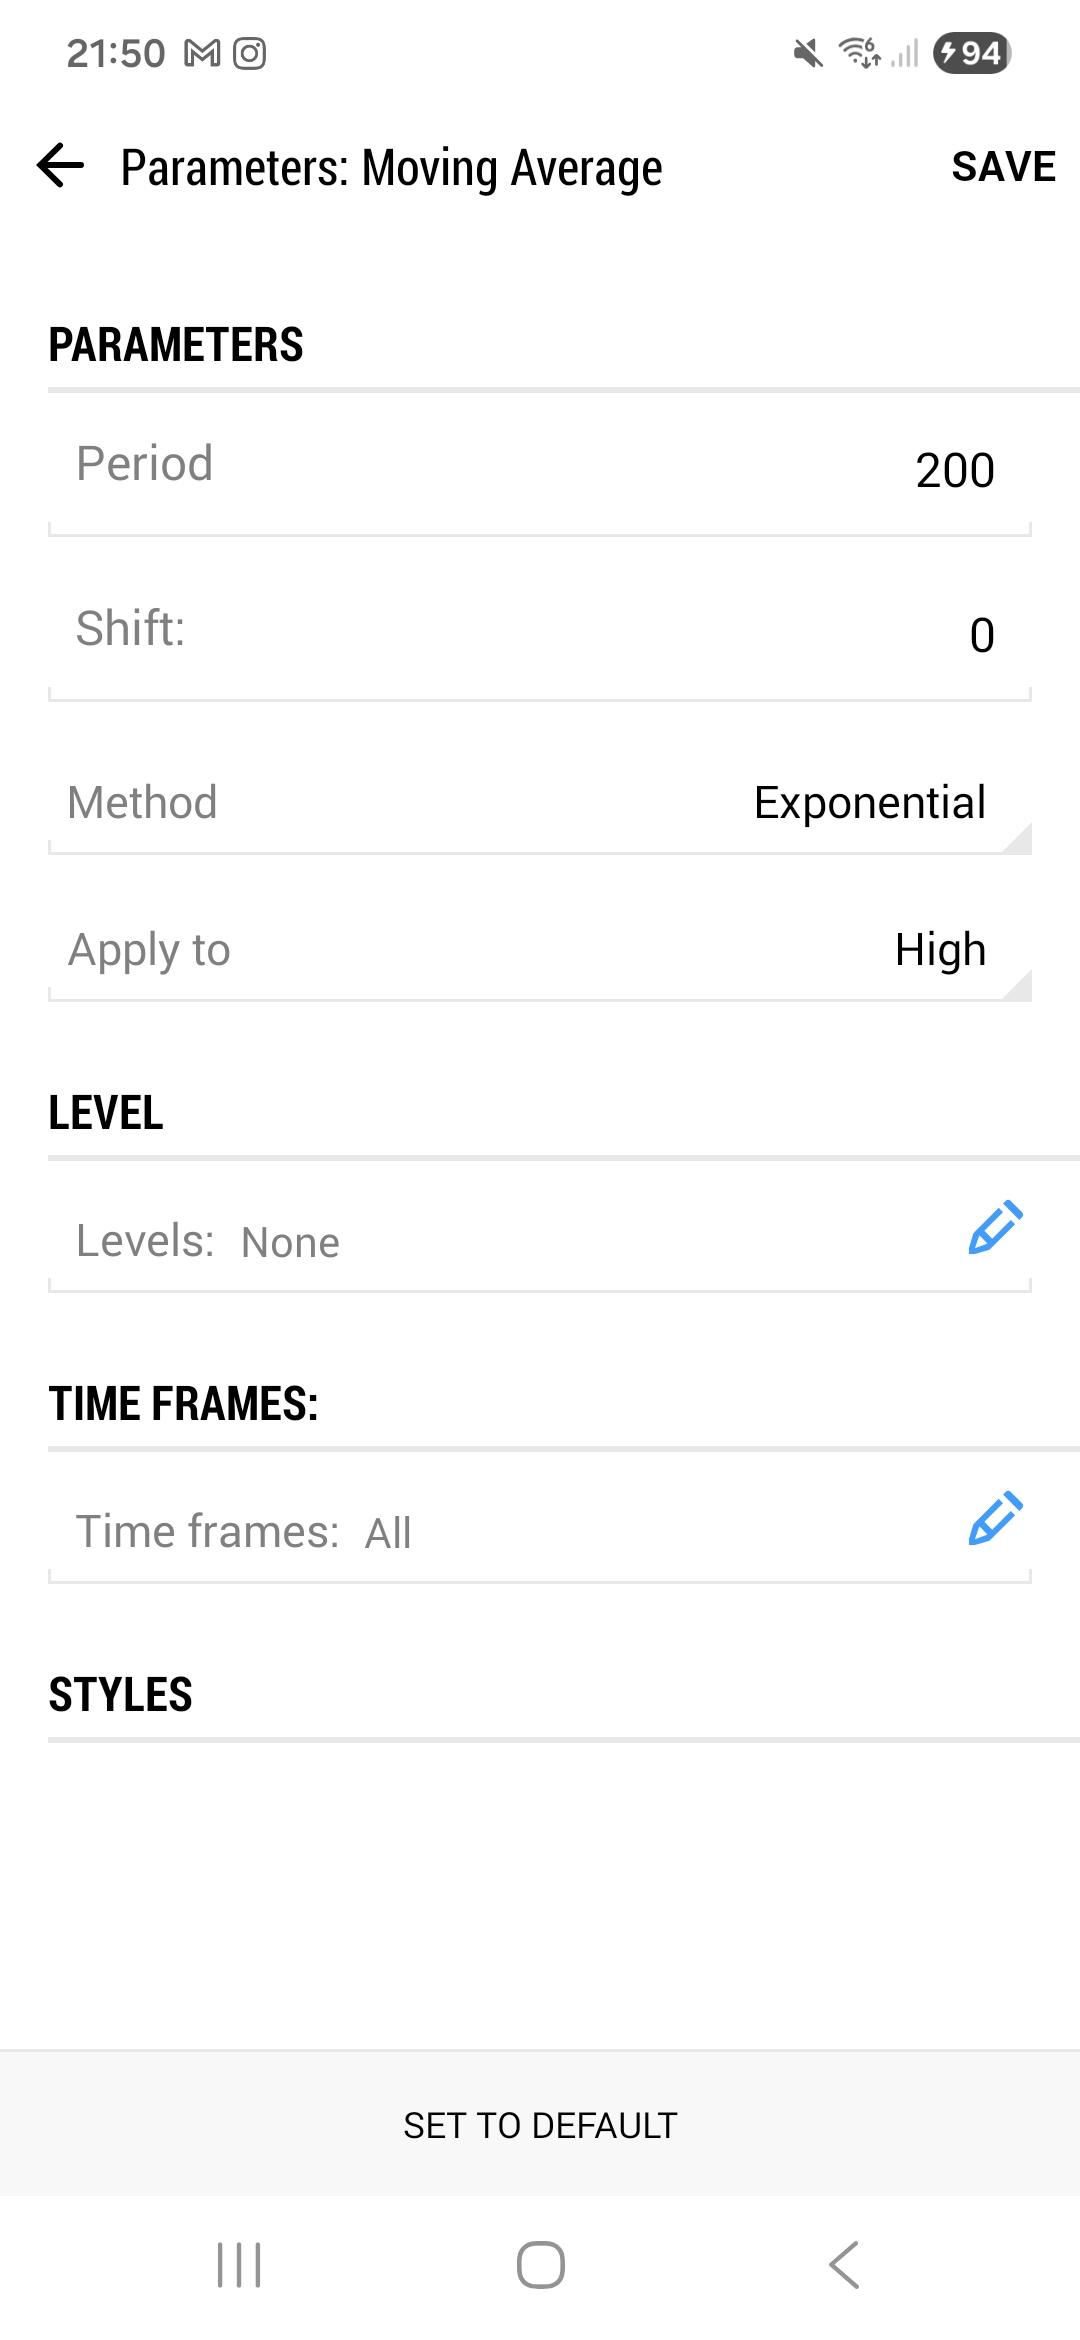Tap the back arrow icon
The image size is (1080, 2340).
click(x=61, y=166)
